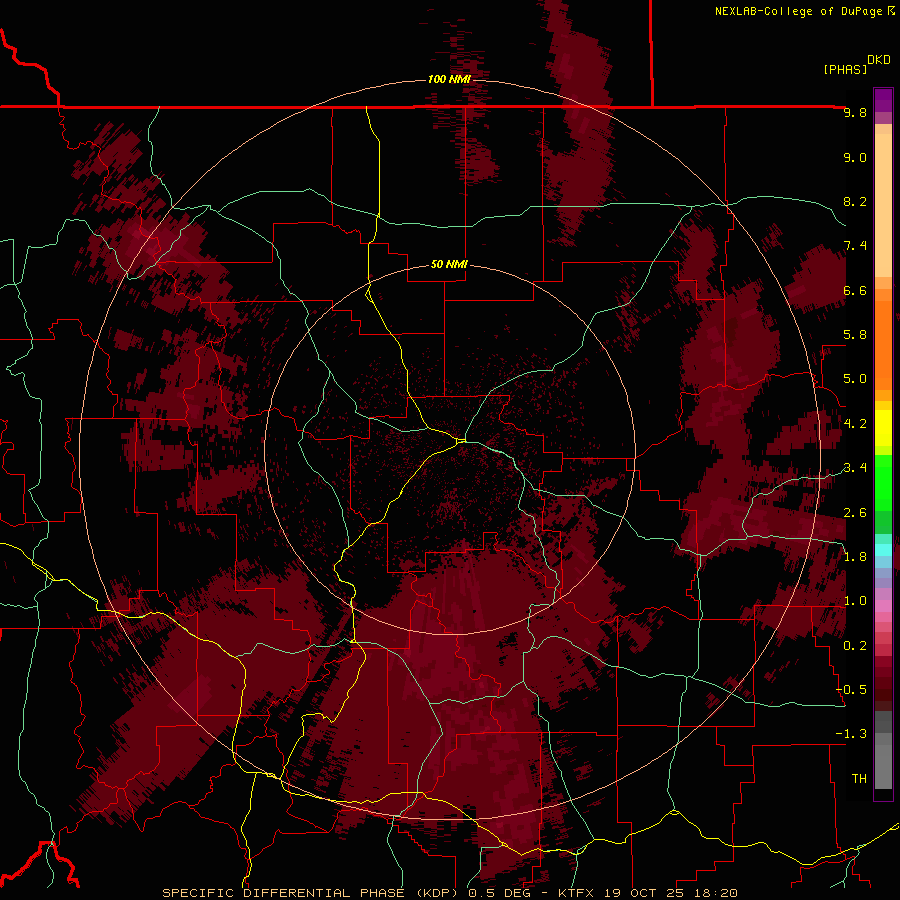Pick the yellow segment of the color bar
The width and height of the screenshot is (900, 900).
(x=883, y=428)
